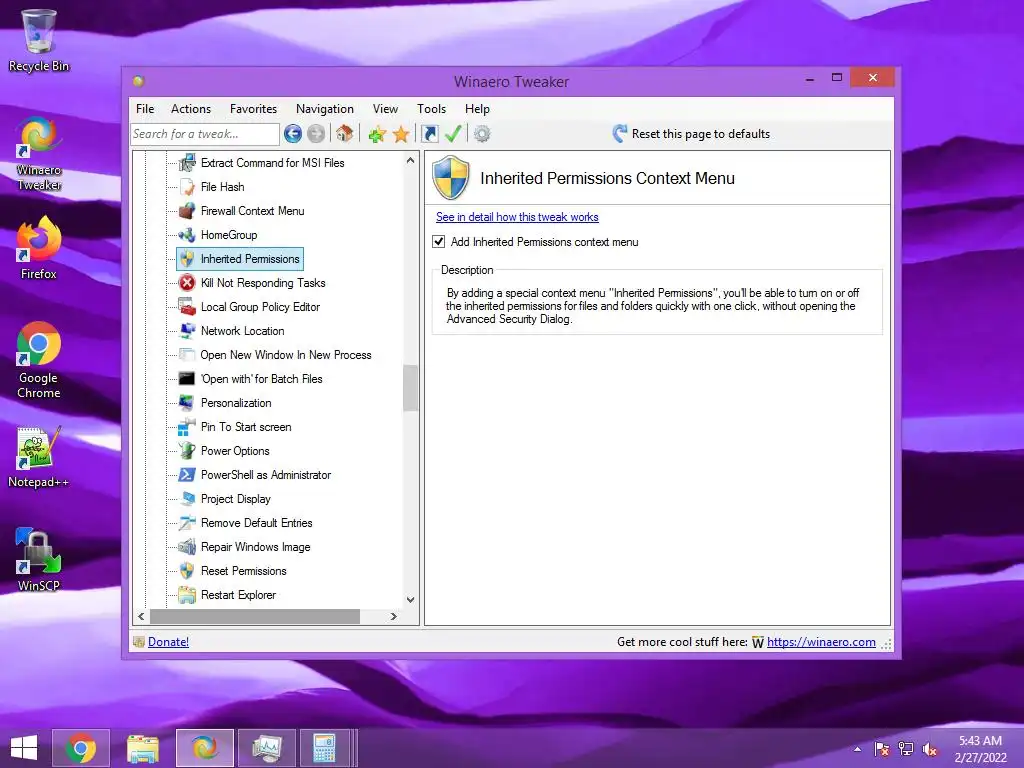
Task: Click Remove Default Entries icon
Action: coord(187,523)
